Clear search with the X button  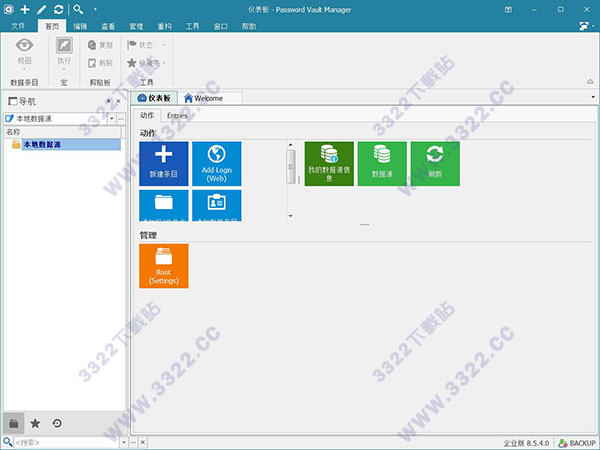(x=142, y=443)
